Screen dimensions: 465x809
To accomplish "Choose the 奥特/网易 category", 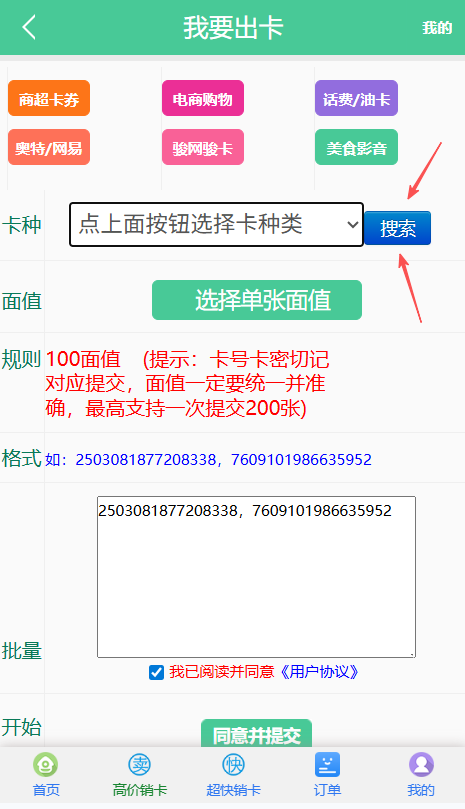I will [x=49, y=148].
